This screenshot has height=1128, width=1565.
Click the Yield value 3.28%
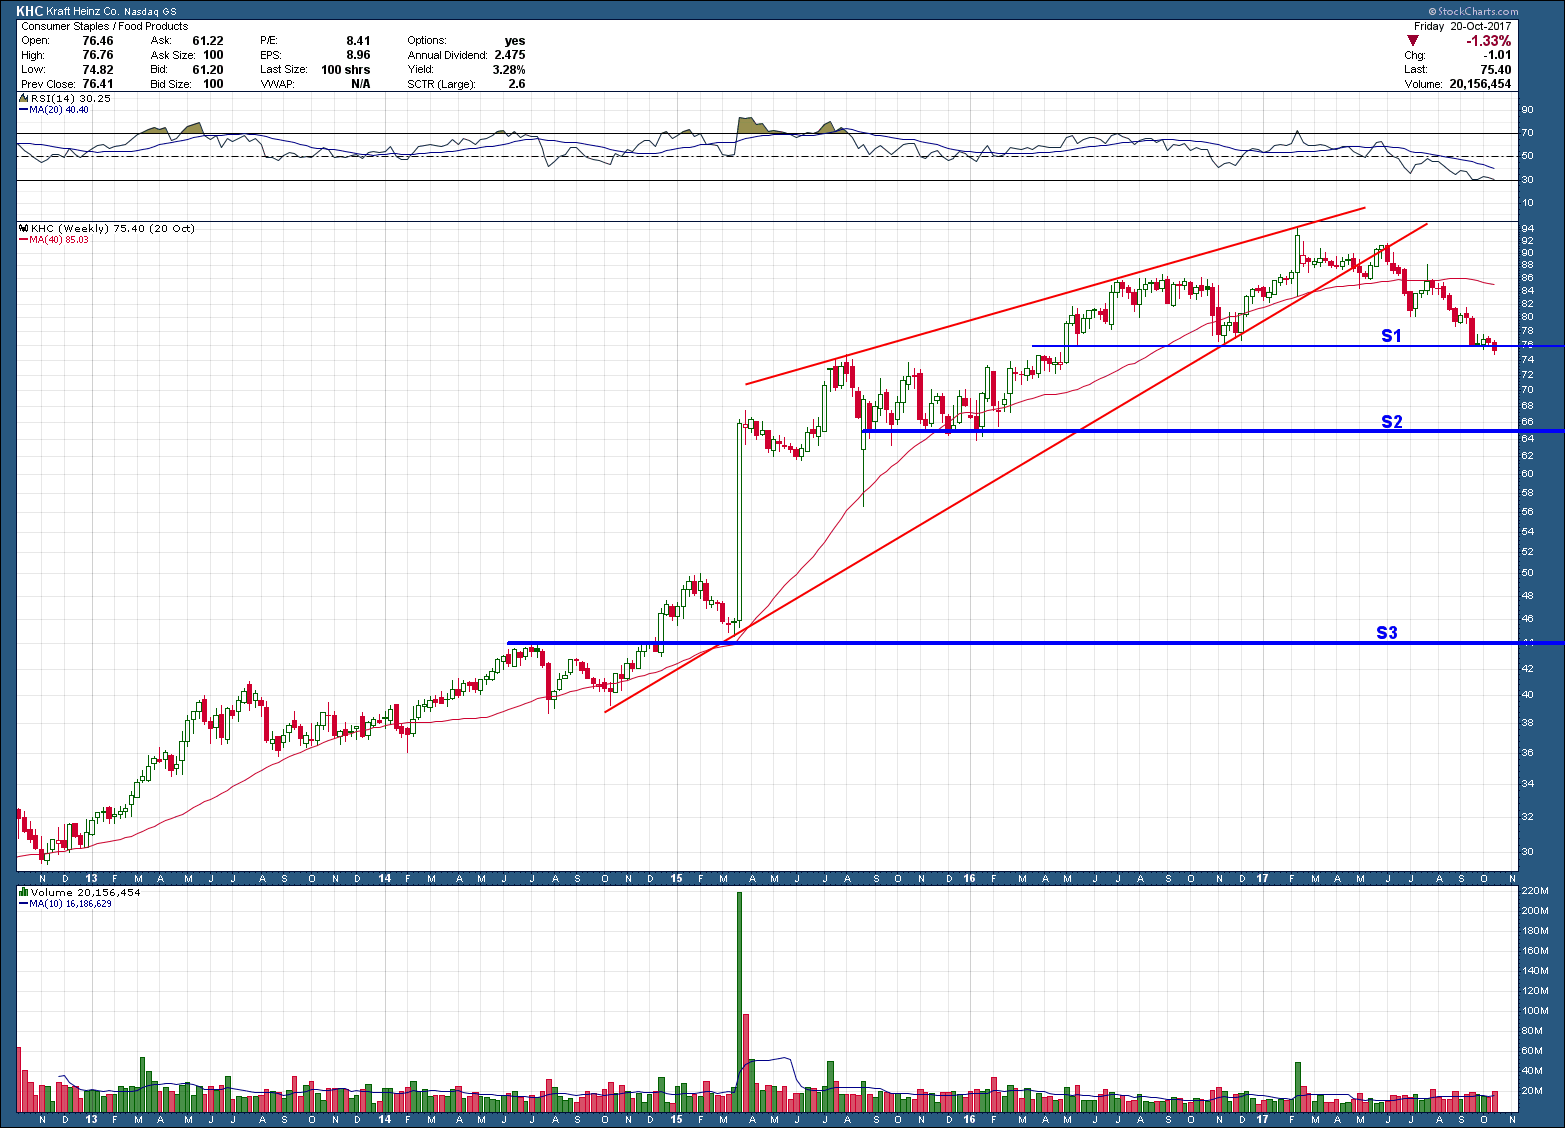pos(509,70)
